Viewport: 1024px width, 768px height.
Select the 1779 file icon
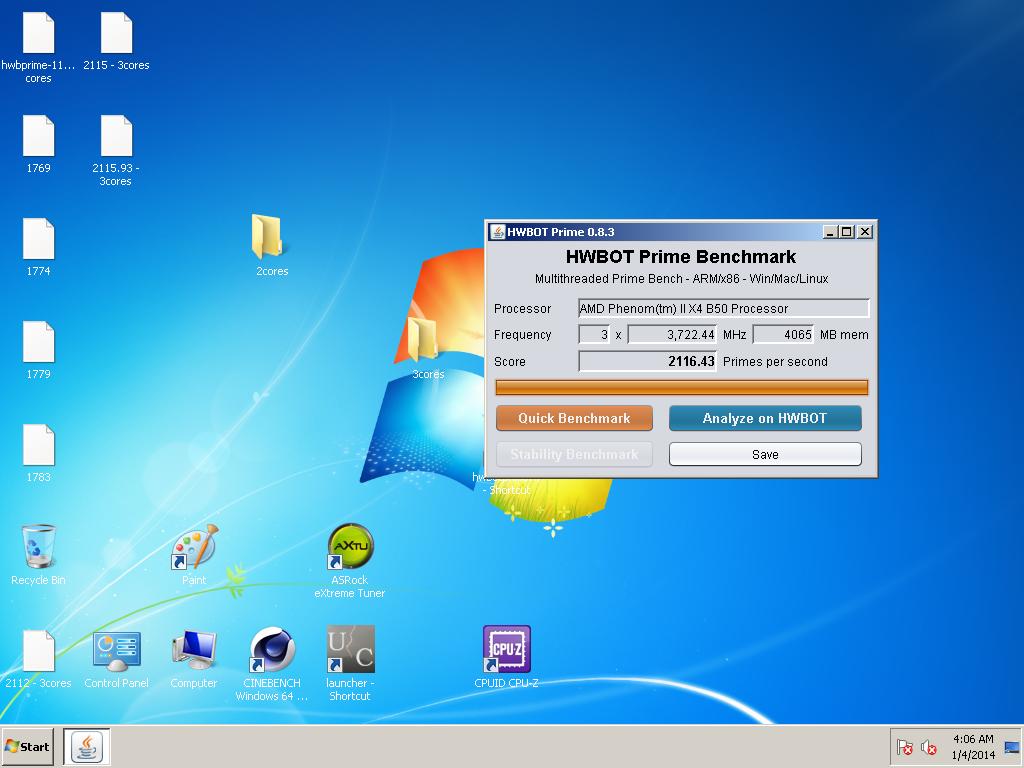click(x=39, y=342)
